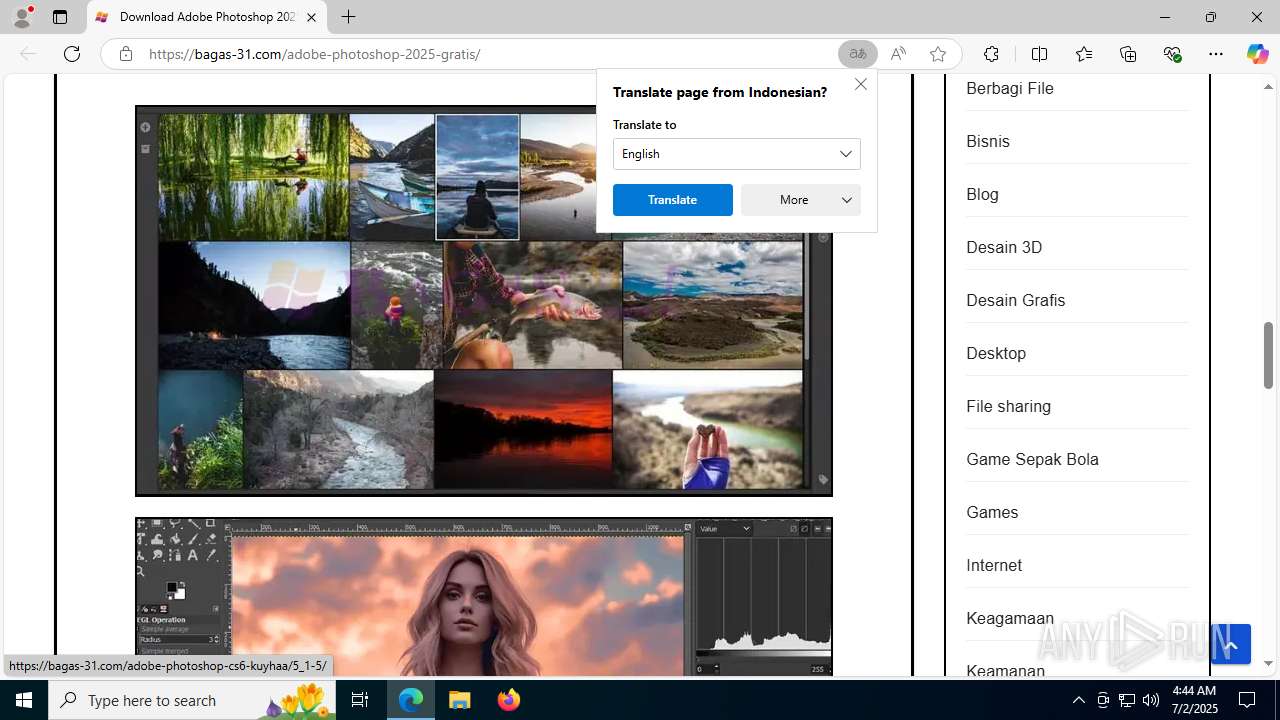
Task: Launch Firefox from taskbar
Action: click(x=508, y=700)
